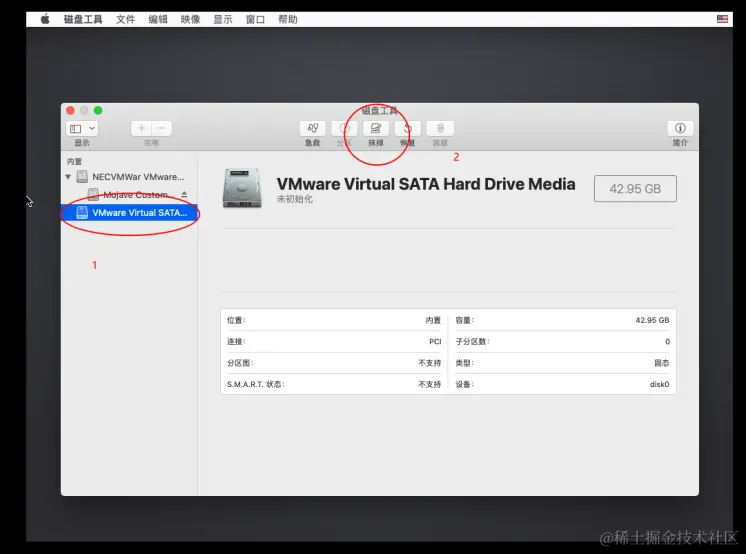Click the US flag input source icon
The image size is (746, 554).
(722, 19)
